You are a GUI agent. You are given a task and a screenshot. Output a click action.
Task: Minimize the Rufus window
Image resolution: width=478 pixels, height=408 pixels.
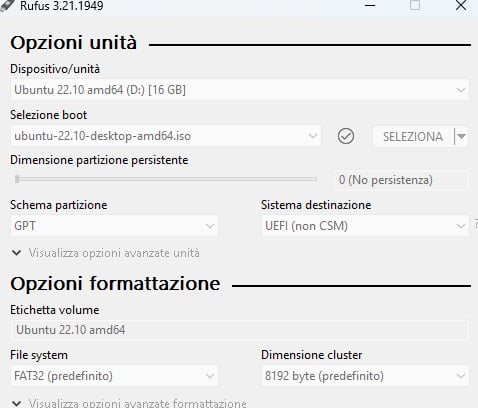click(x=370, y=5)
